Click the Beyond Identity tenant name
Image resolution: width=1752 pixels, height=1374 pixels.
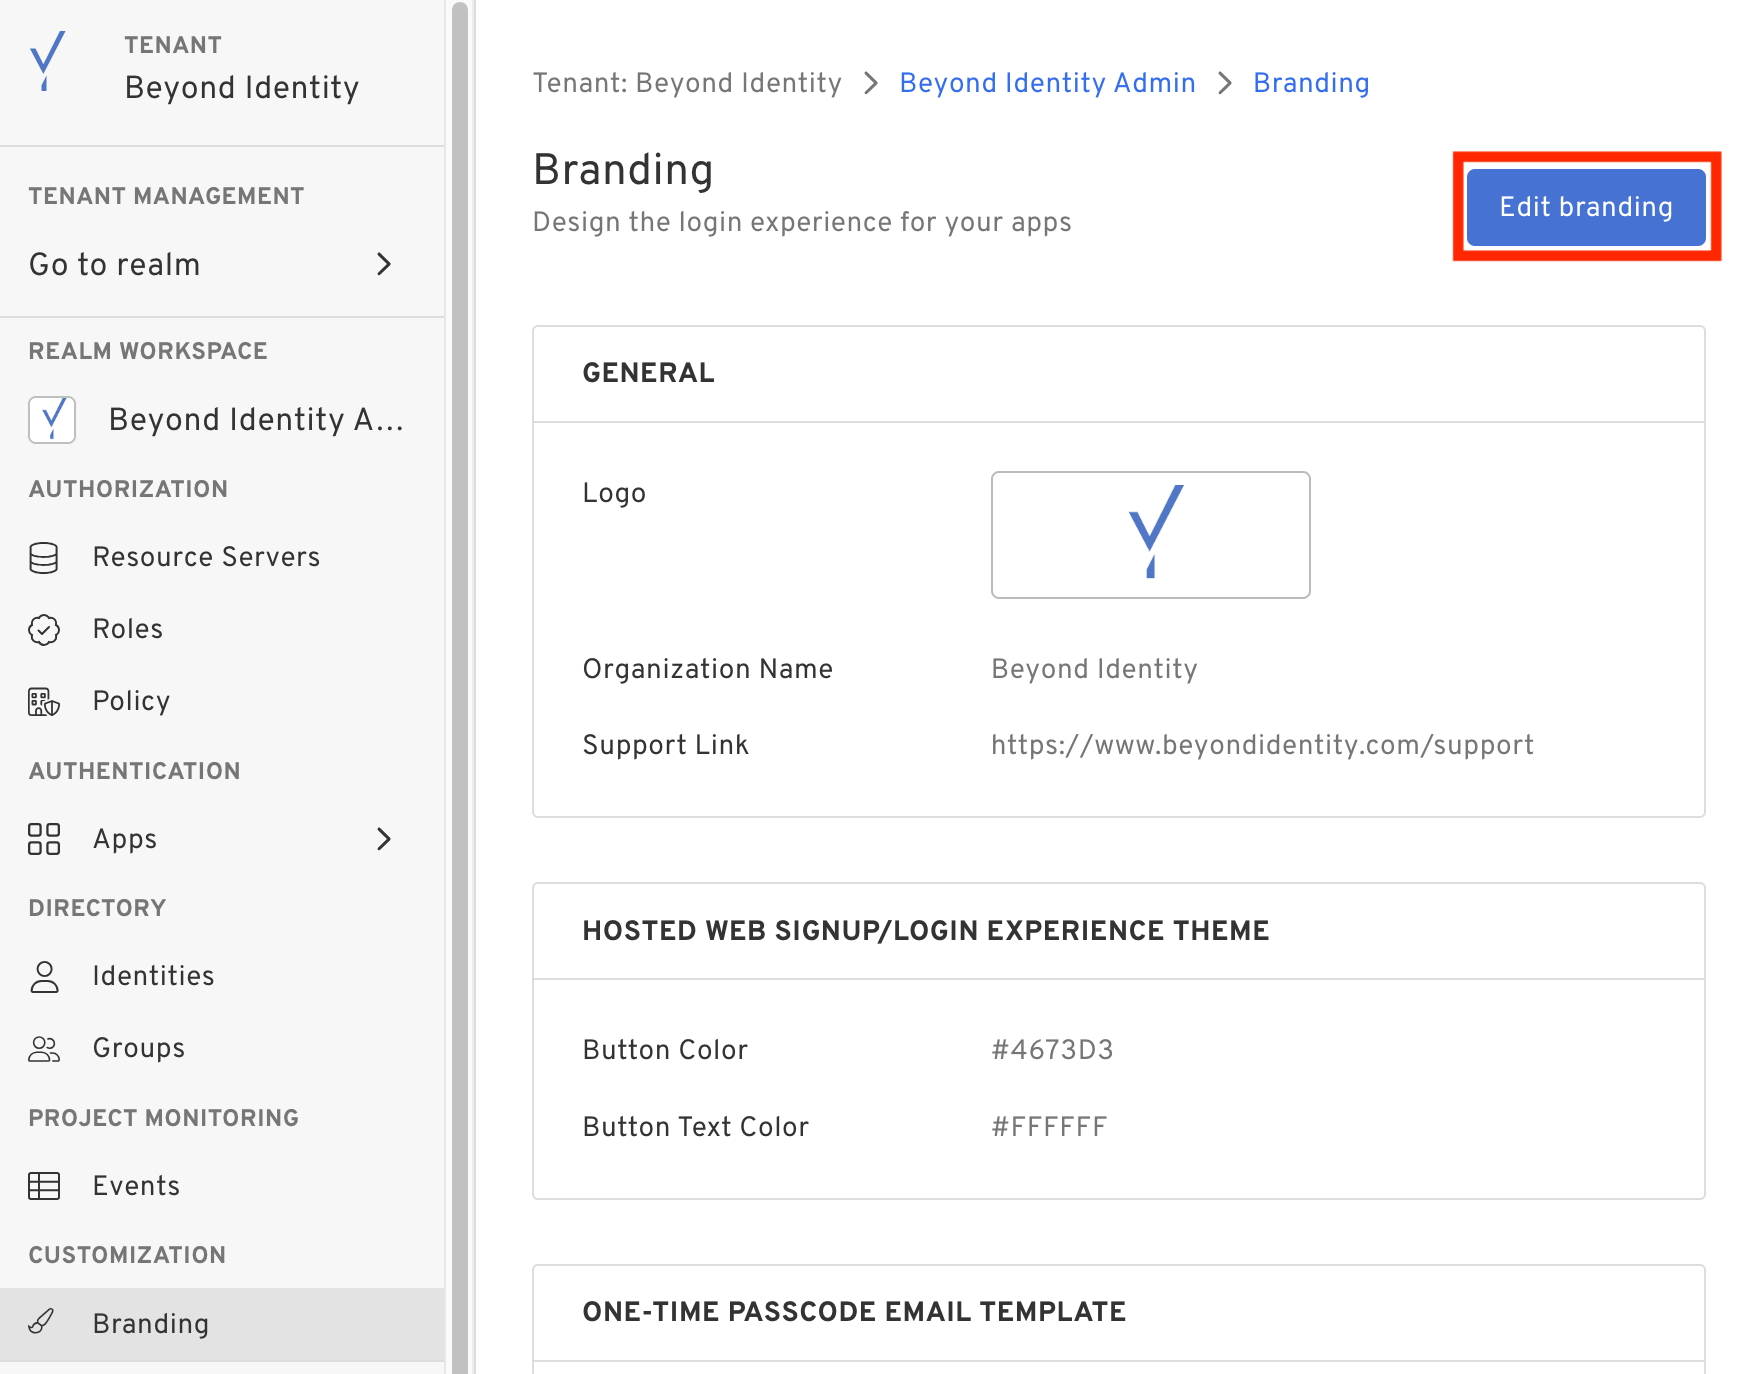point(241,88)
